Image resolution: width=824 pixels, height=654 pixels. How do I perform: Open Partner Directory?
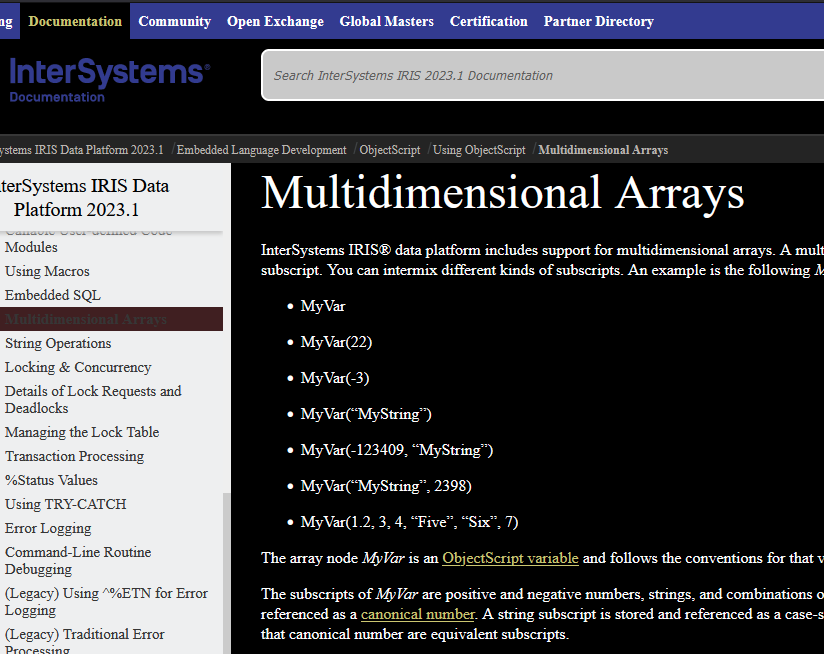[599, 21]
